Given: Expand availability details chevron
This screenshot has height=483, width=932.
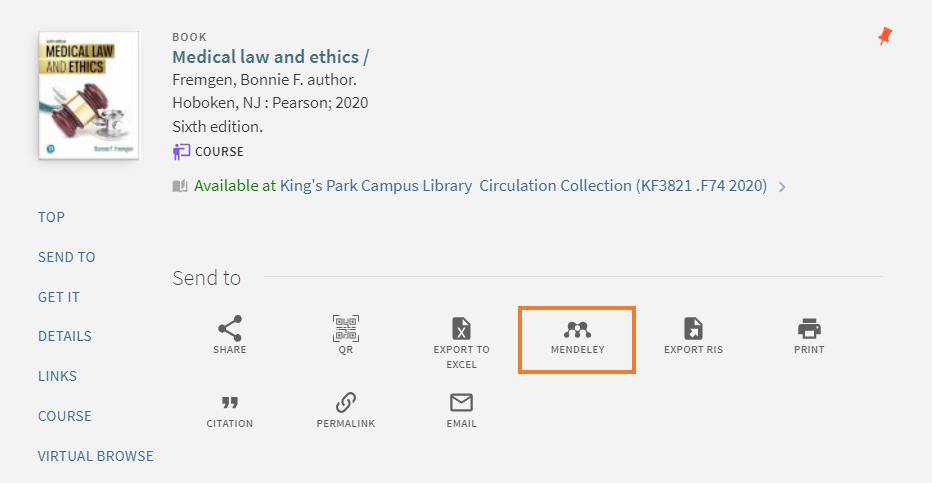Looking at the screenshot, I should pyautogui.click(x=782, y=187).
